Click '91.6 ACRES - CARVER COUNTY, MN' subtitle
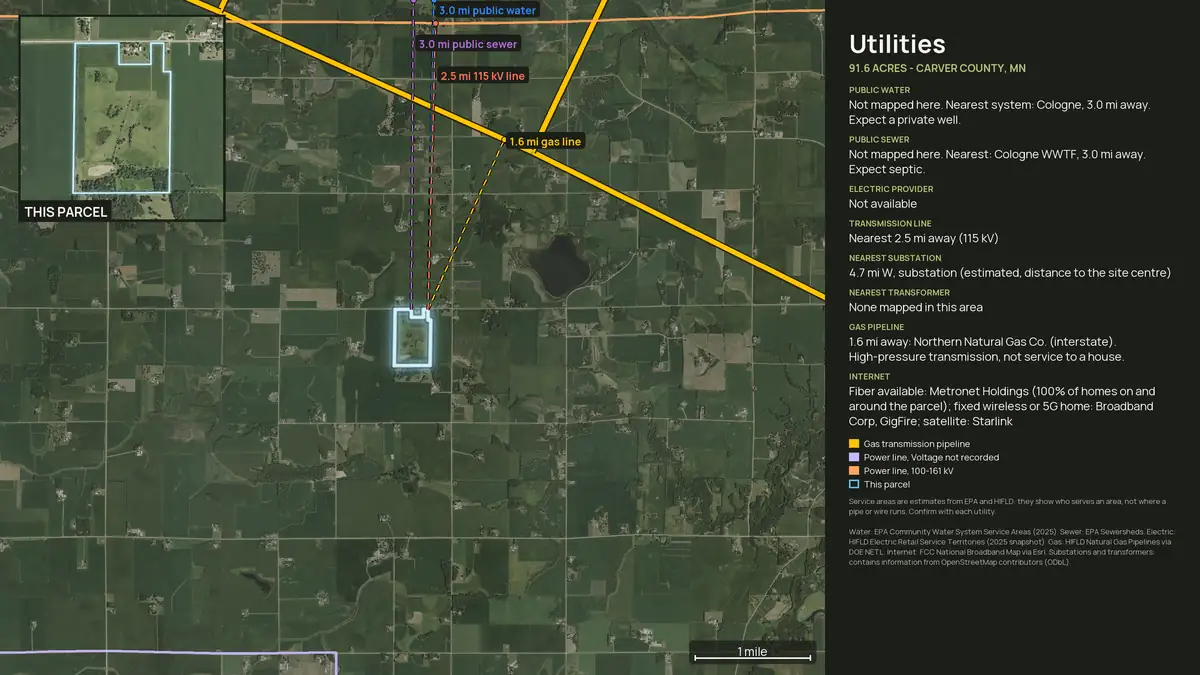 tap(937, 69)
